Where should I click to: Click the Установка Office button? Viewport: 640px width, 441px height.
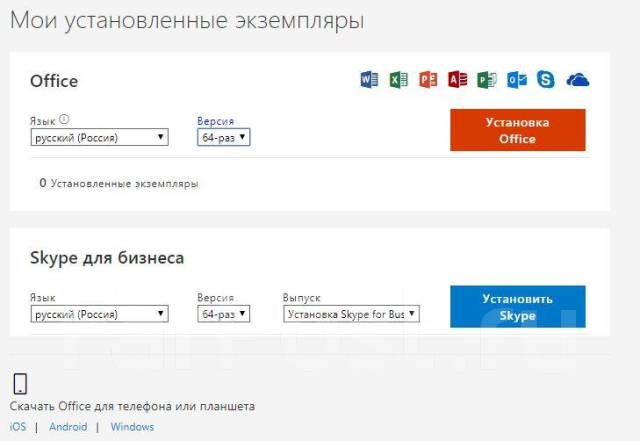pos(518,130)
